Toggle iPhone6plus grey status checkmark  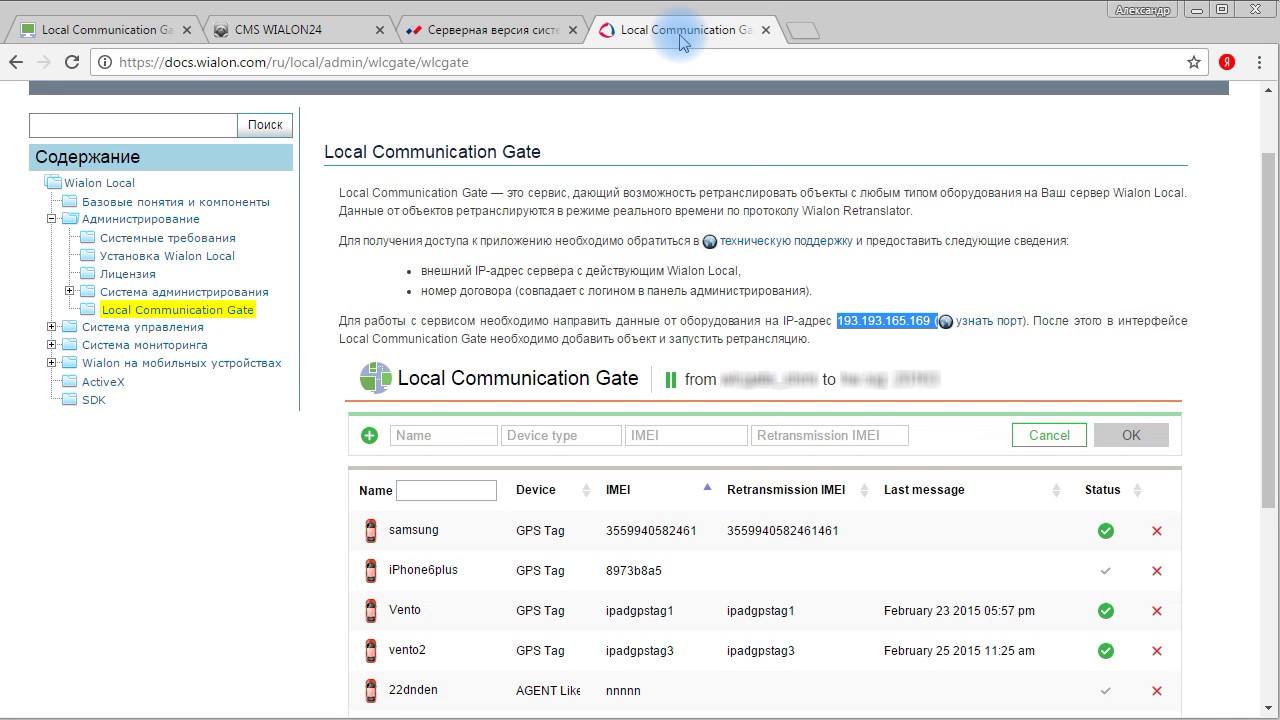coord(1106,571)
